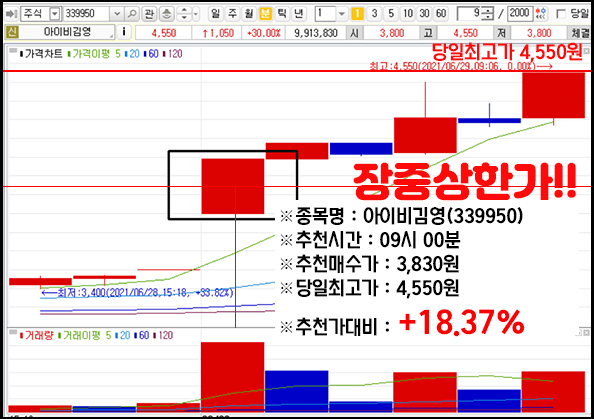The width and height of the screenshot is (594, 419).
Task: Open the 관 watchlist button
Action: click(149, 14)
